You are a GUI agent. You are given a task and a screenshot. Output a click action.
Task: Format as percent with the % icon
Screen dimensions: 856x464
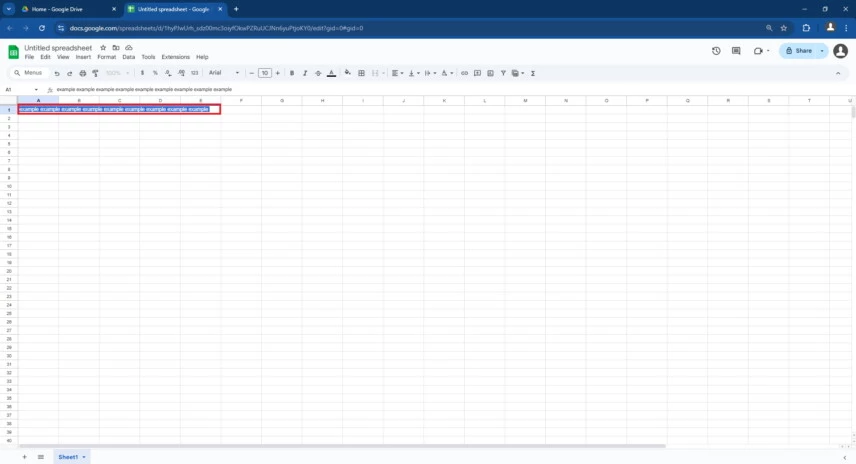pyautogui.click(x=155, y=73)
